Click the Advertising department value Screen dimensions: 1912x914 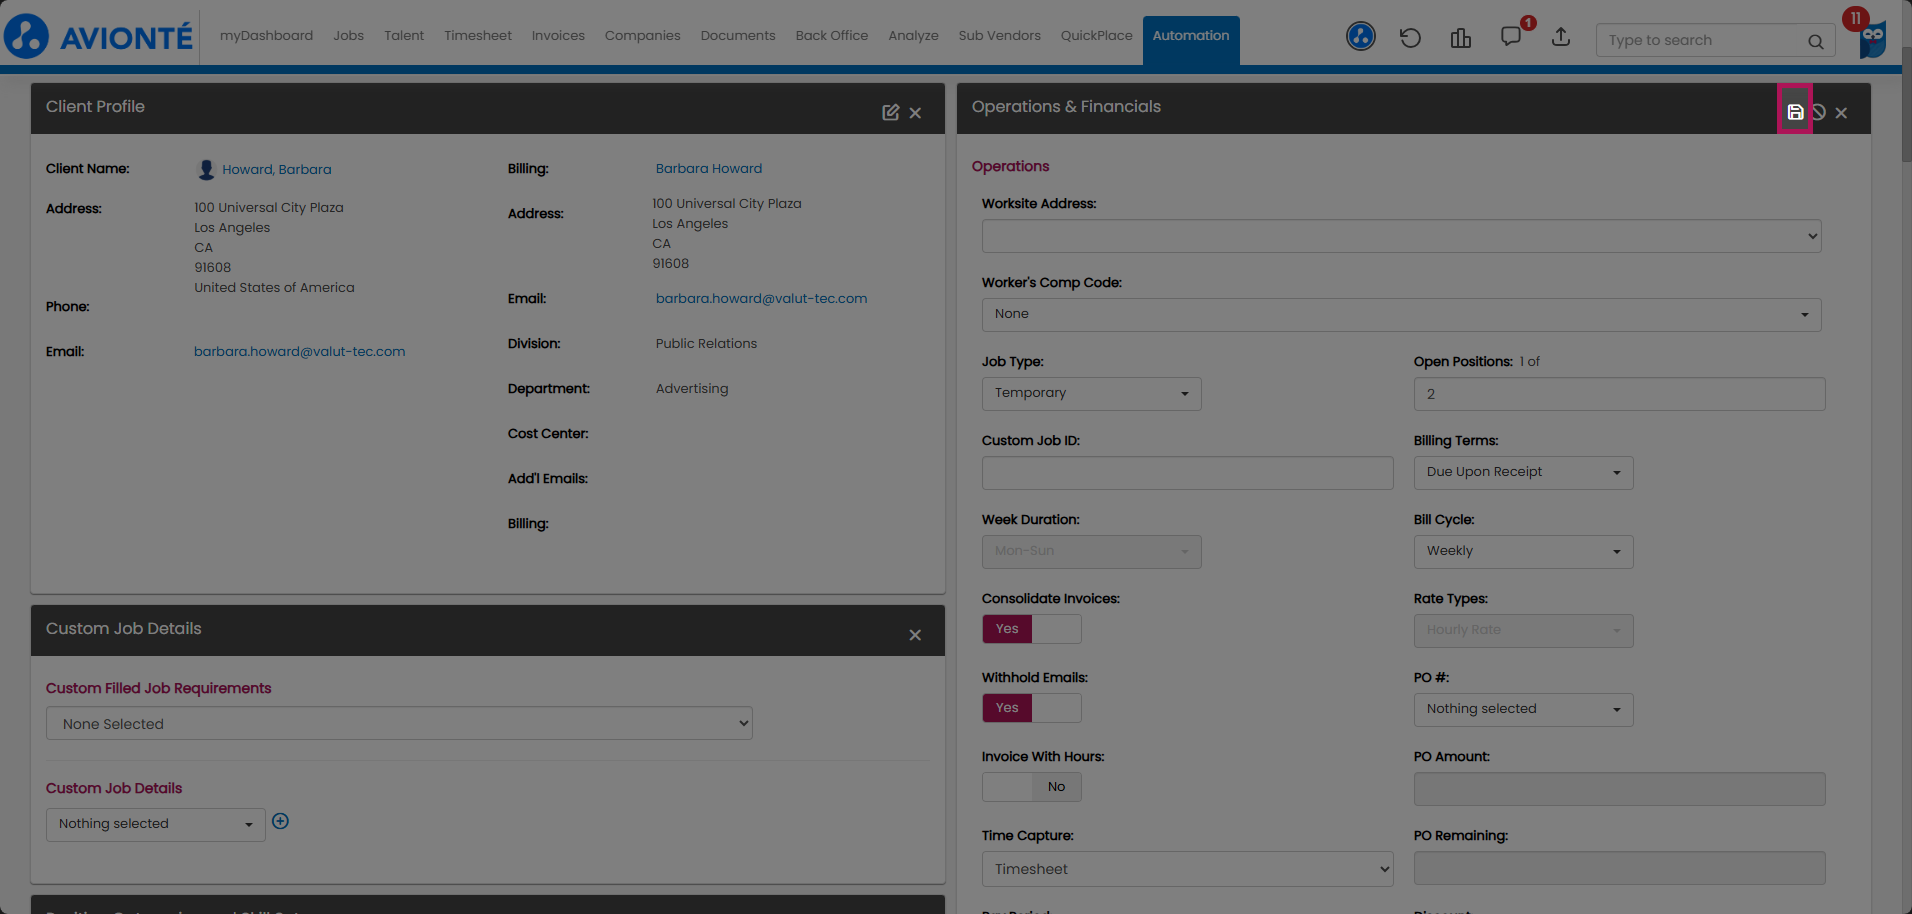click(x=692, y=389)
